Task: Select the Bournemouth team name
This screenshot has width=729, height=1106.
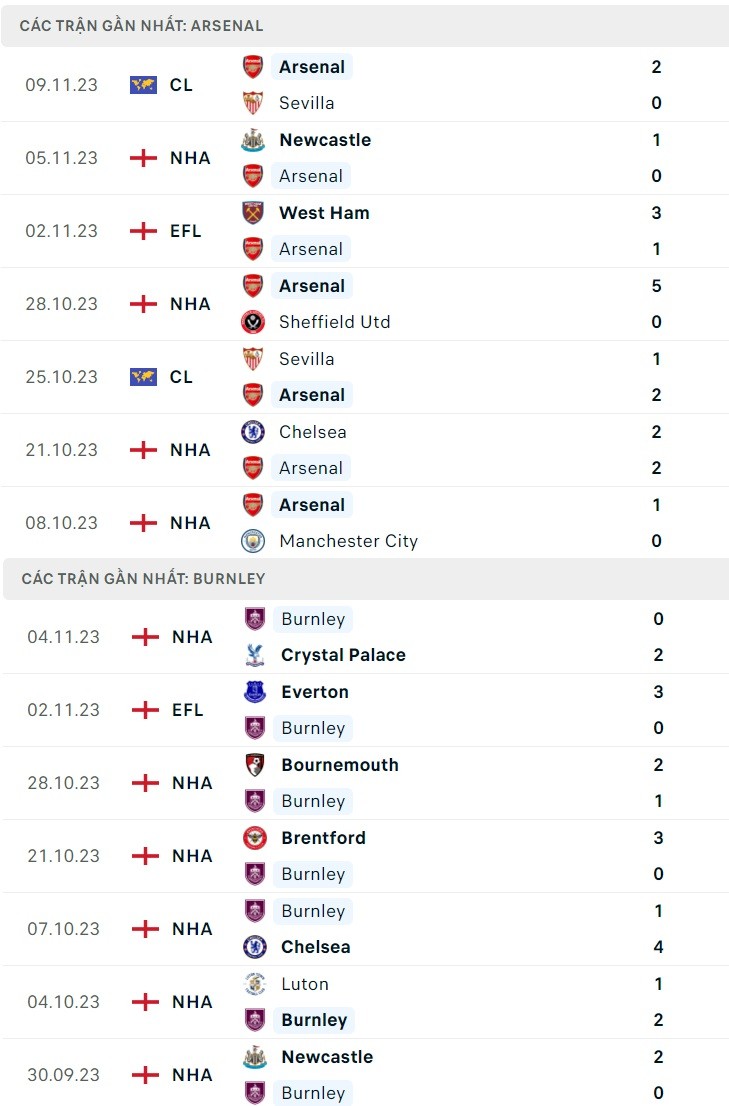Action: 340,765
